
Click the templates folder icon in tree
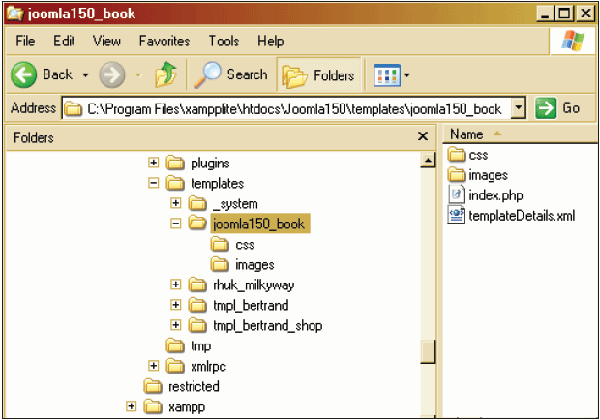[175, 183]
